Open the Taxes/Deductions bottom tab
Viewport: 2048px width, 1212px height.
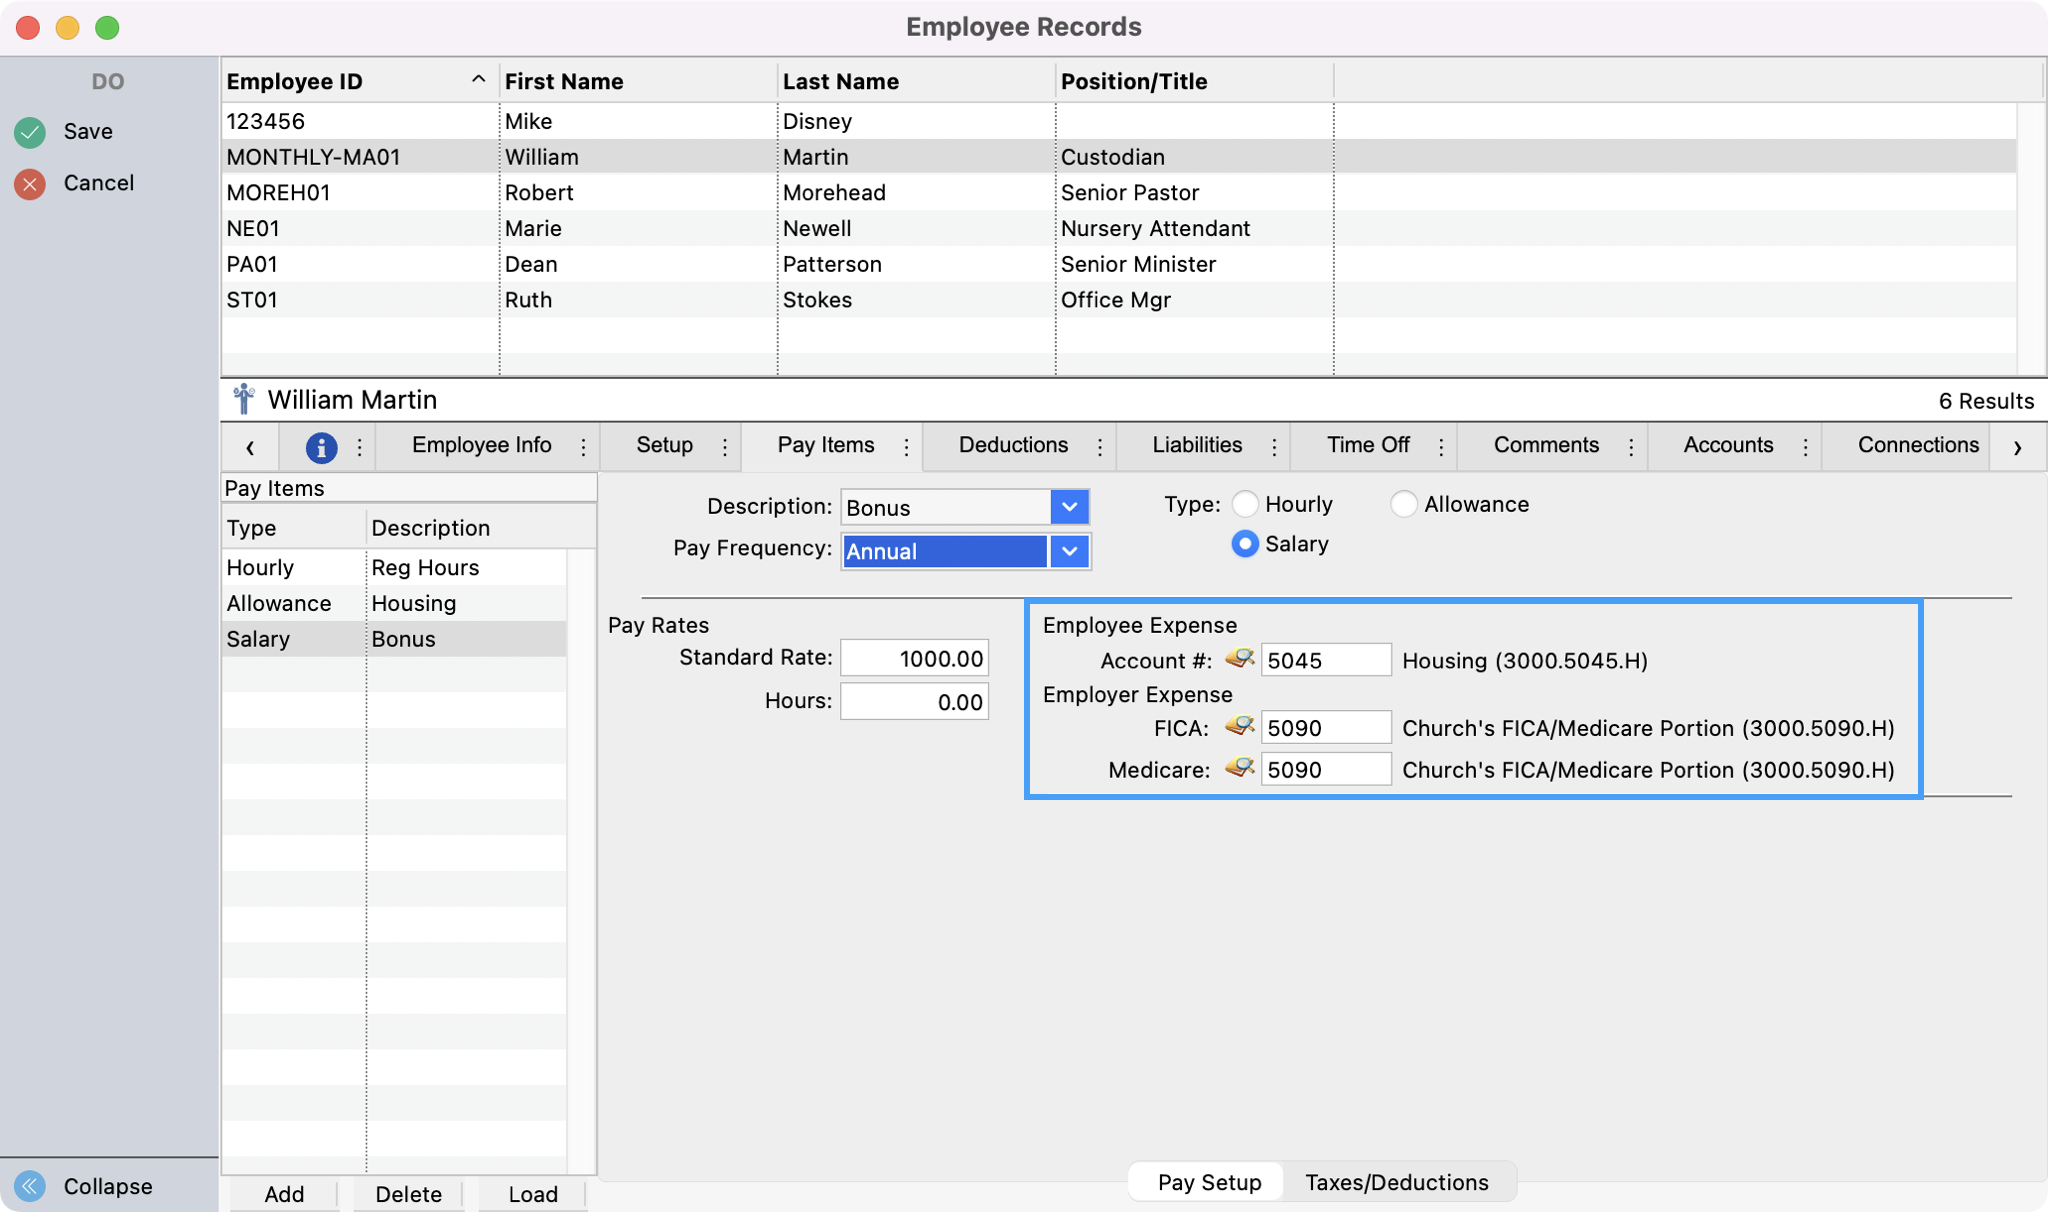pos(1396,1182)
